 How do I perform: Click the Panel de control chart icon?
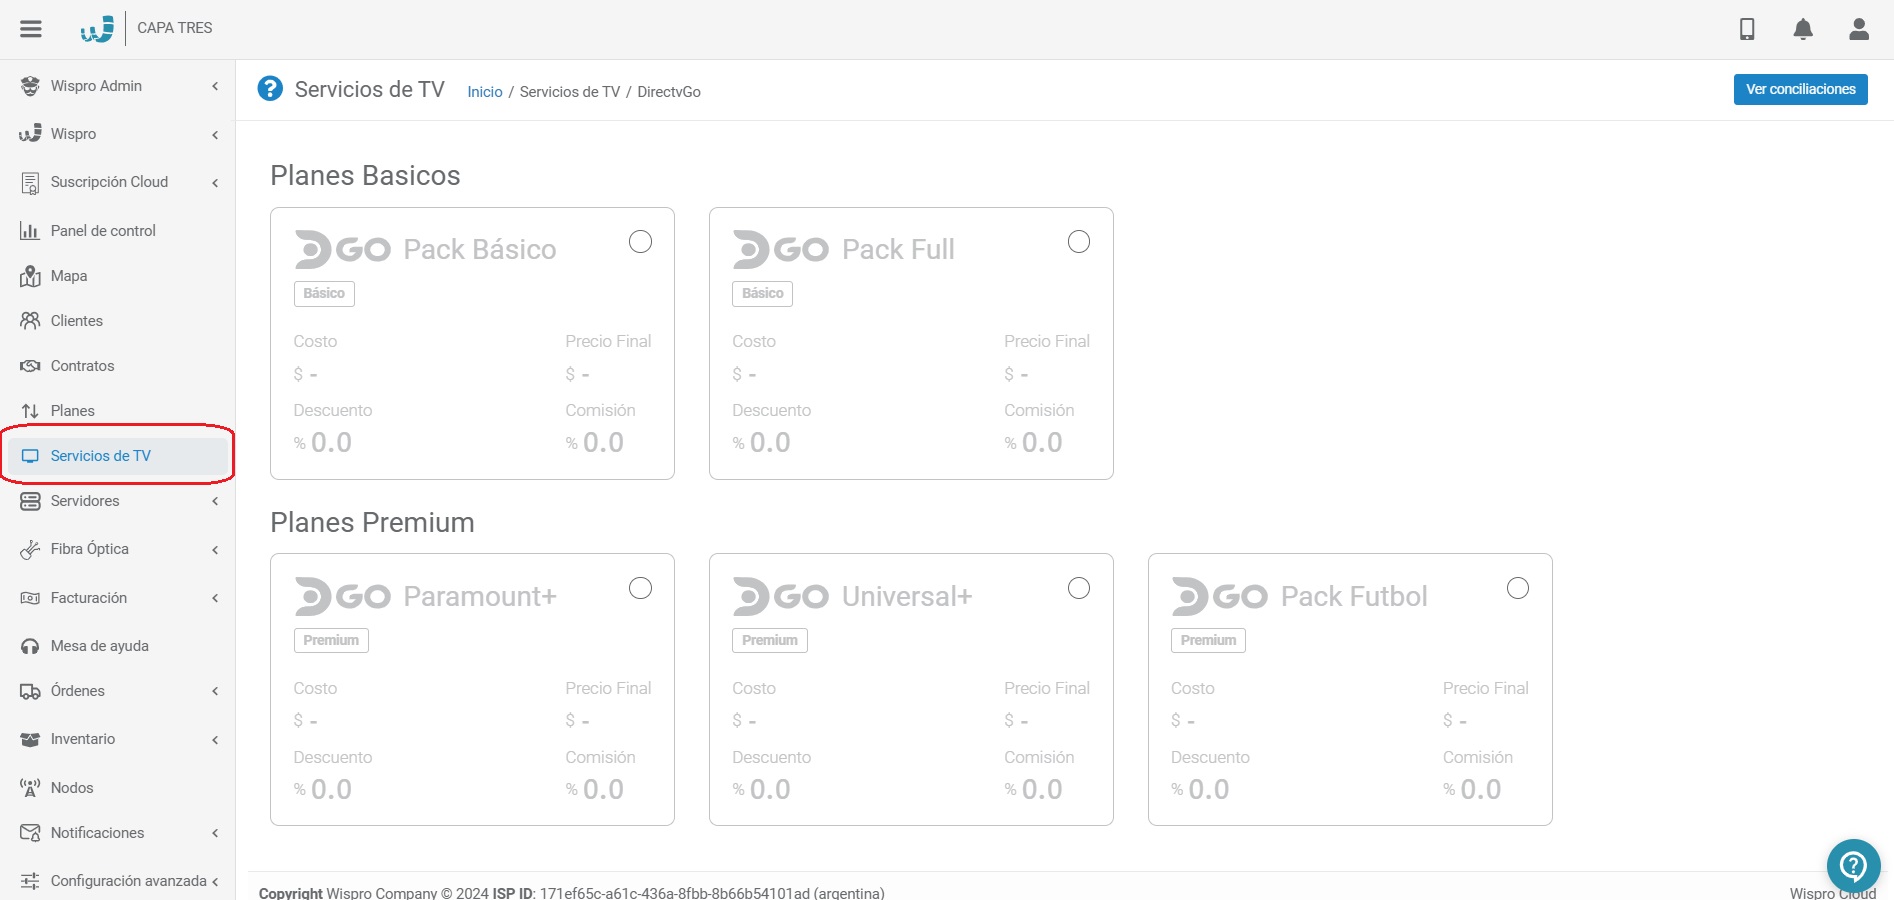(30, 231)
